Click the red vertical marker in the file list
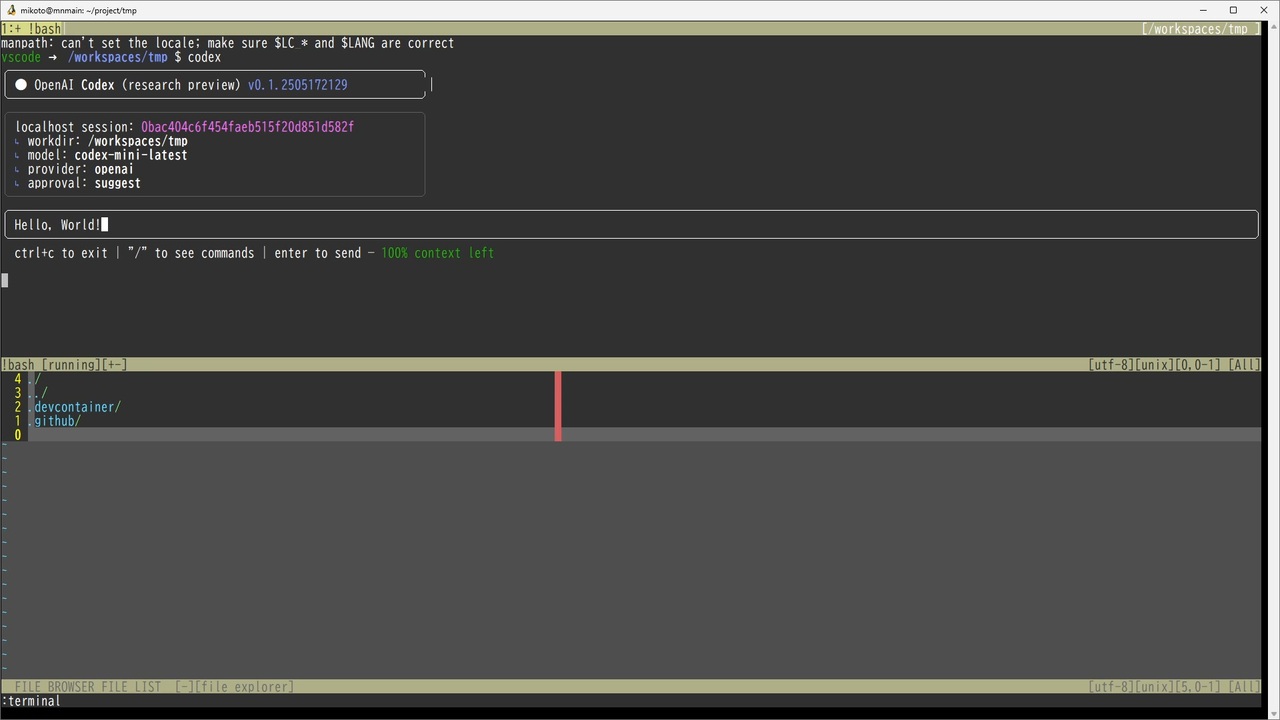 click(x=557, y=405)
